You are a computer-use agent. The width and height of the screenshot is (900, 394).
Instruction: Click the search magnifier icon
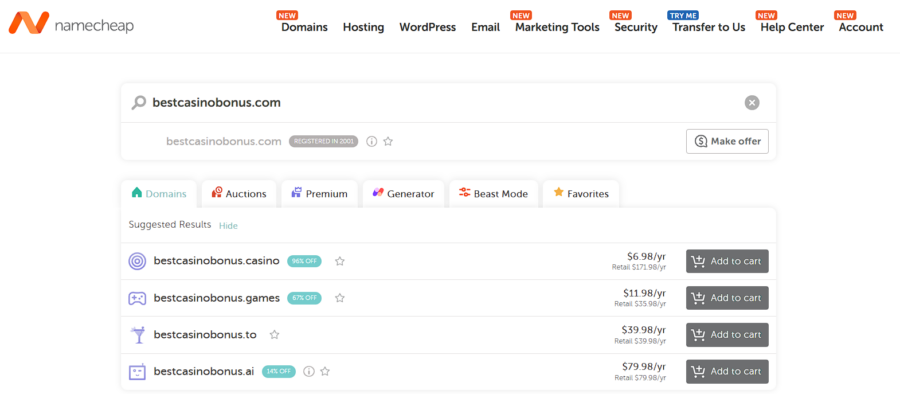tap(138, 103)
